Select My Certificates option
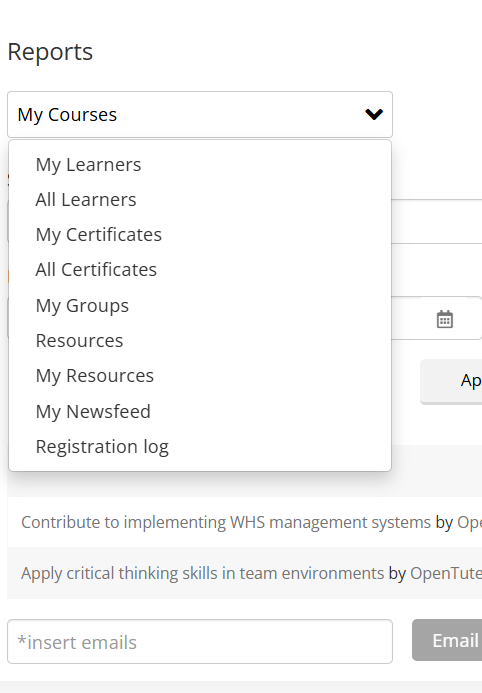This screenshot has height=693, width=482. [x=99, y=235]
